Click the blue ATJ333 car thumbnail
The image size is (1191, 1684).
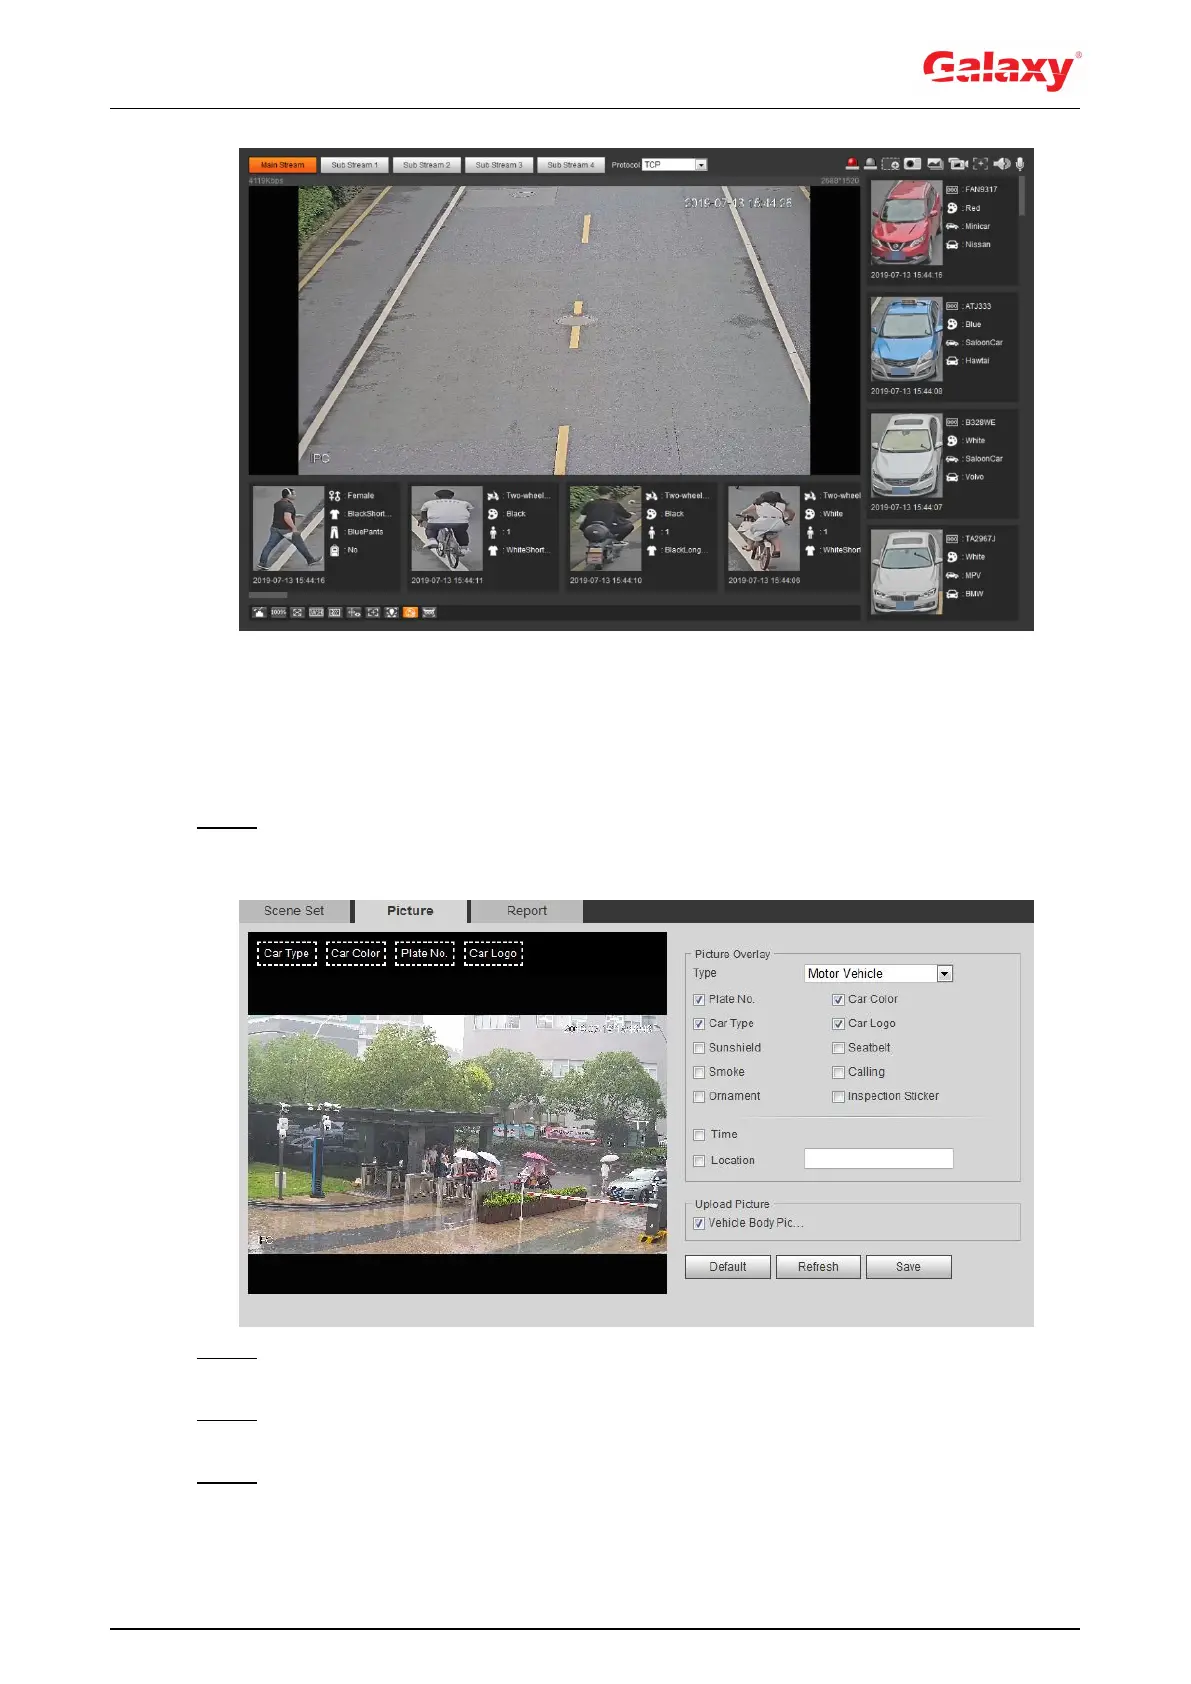click(x=906, y=339)
